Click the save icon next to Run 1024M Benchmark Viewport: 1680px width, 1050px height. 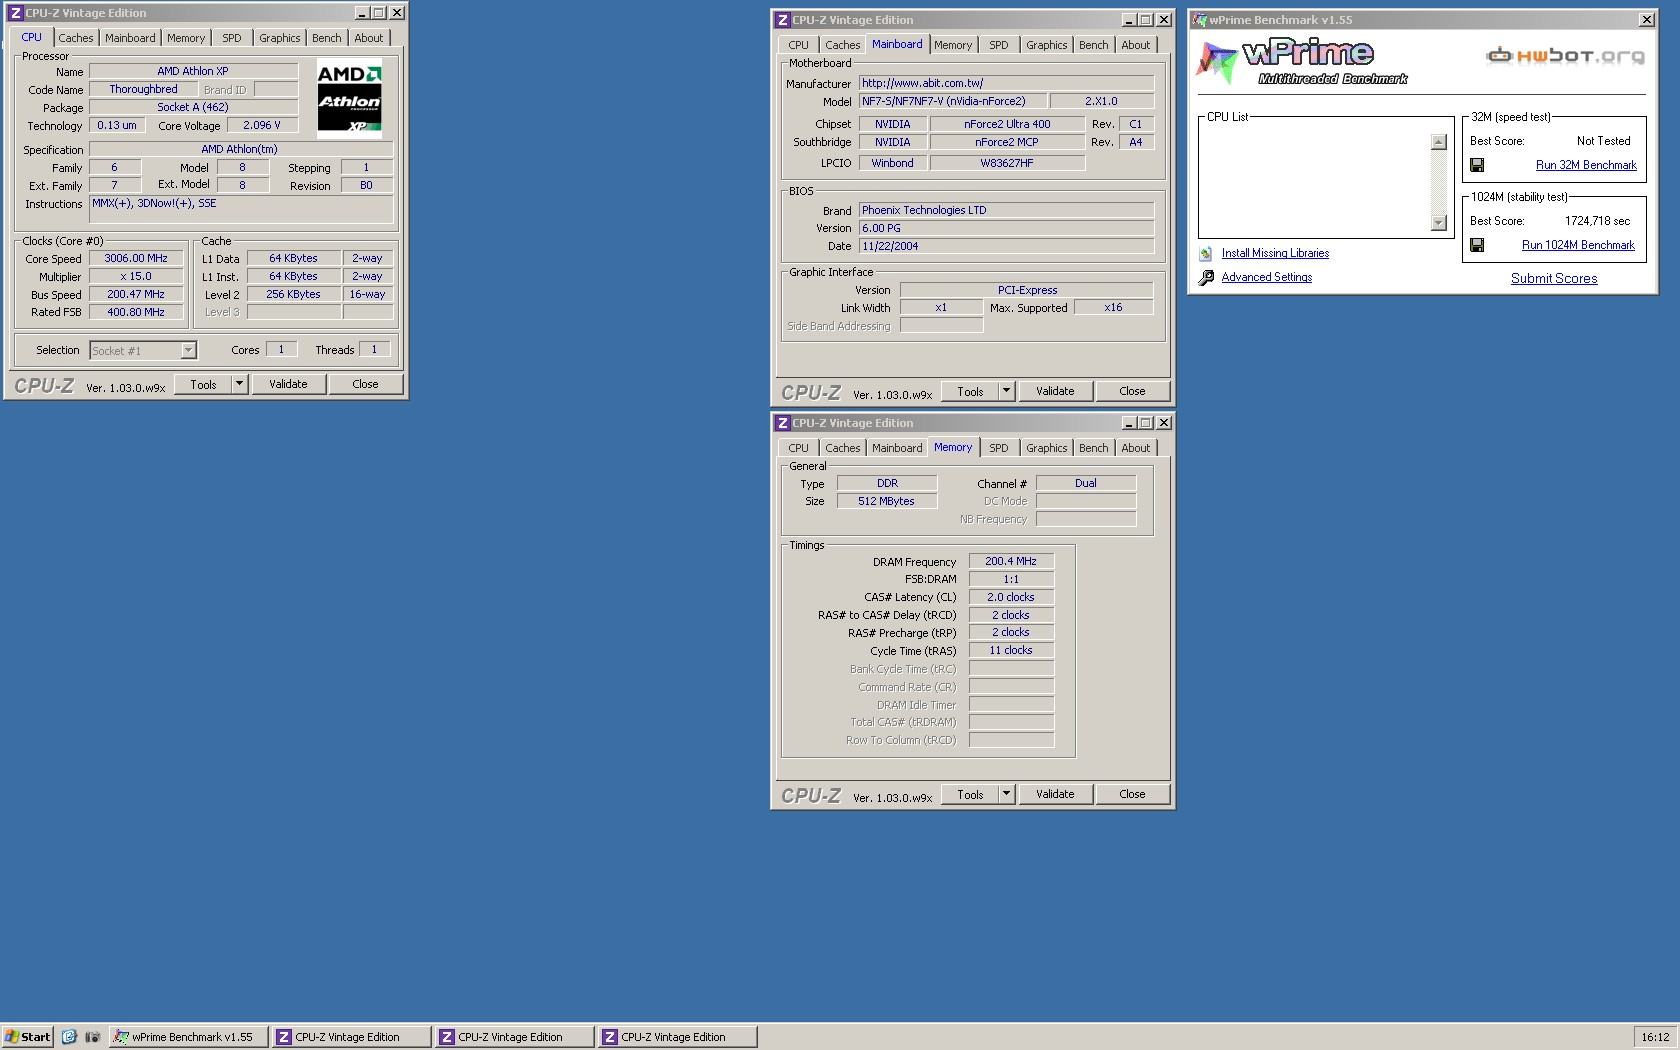point(1477,245)
